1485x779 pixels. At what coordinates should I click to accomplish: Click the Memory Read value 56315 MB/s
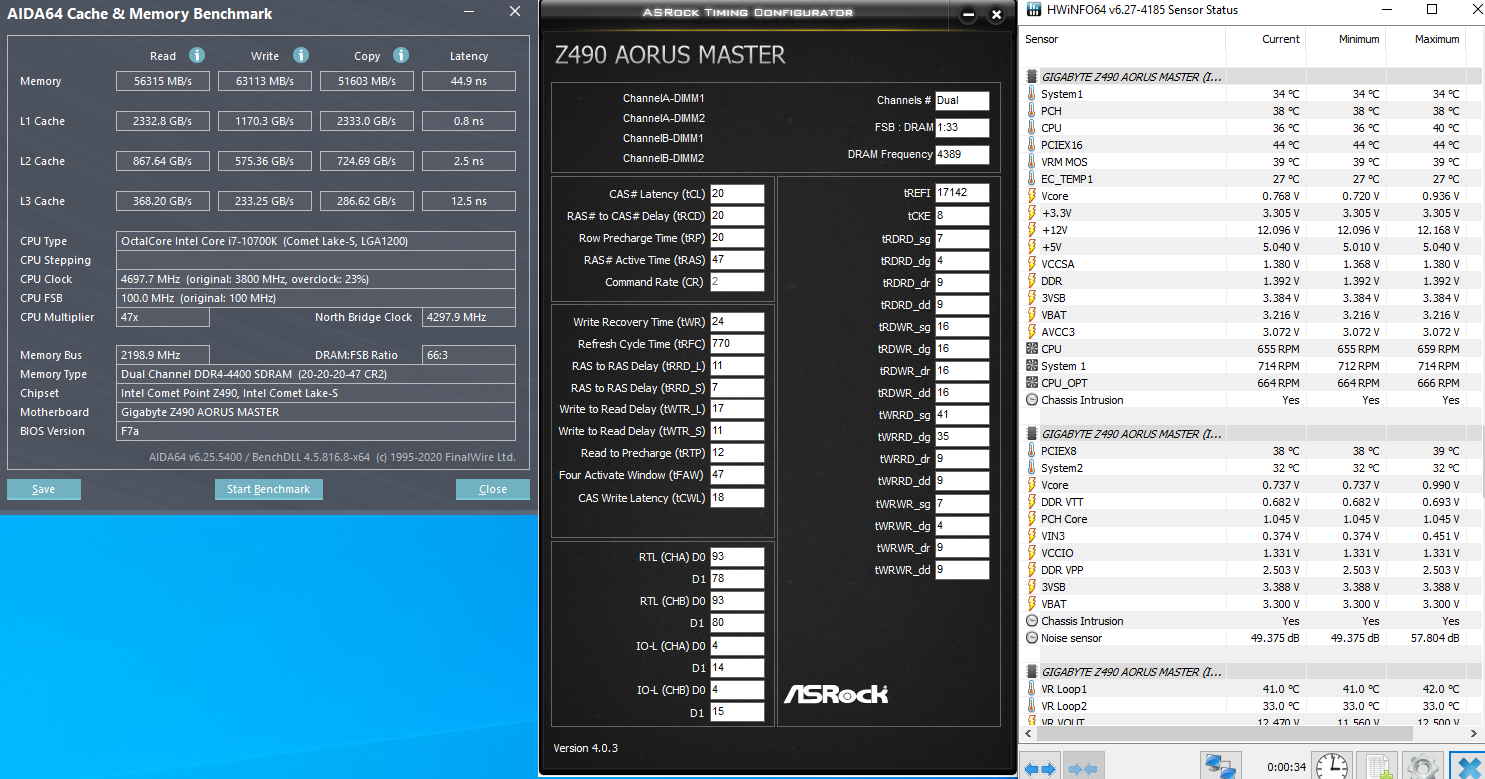[163, 81]
